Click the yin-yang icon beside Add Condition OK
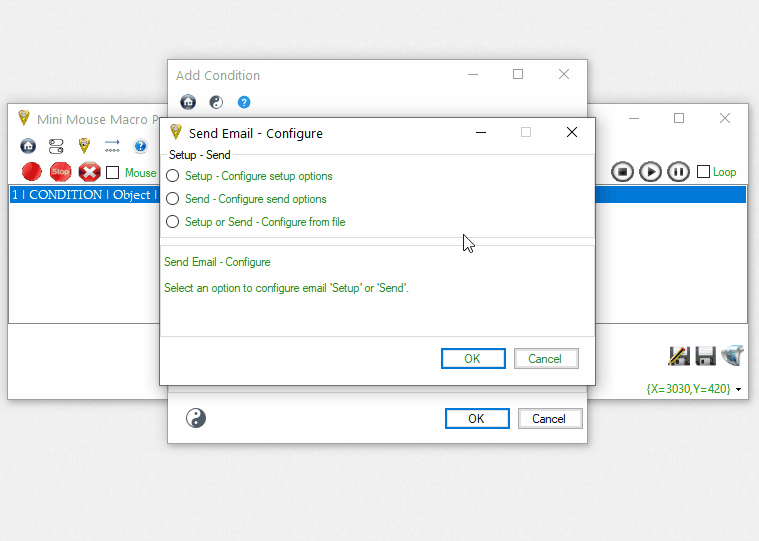 196,418
